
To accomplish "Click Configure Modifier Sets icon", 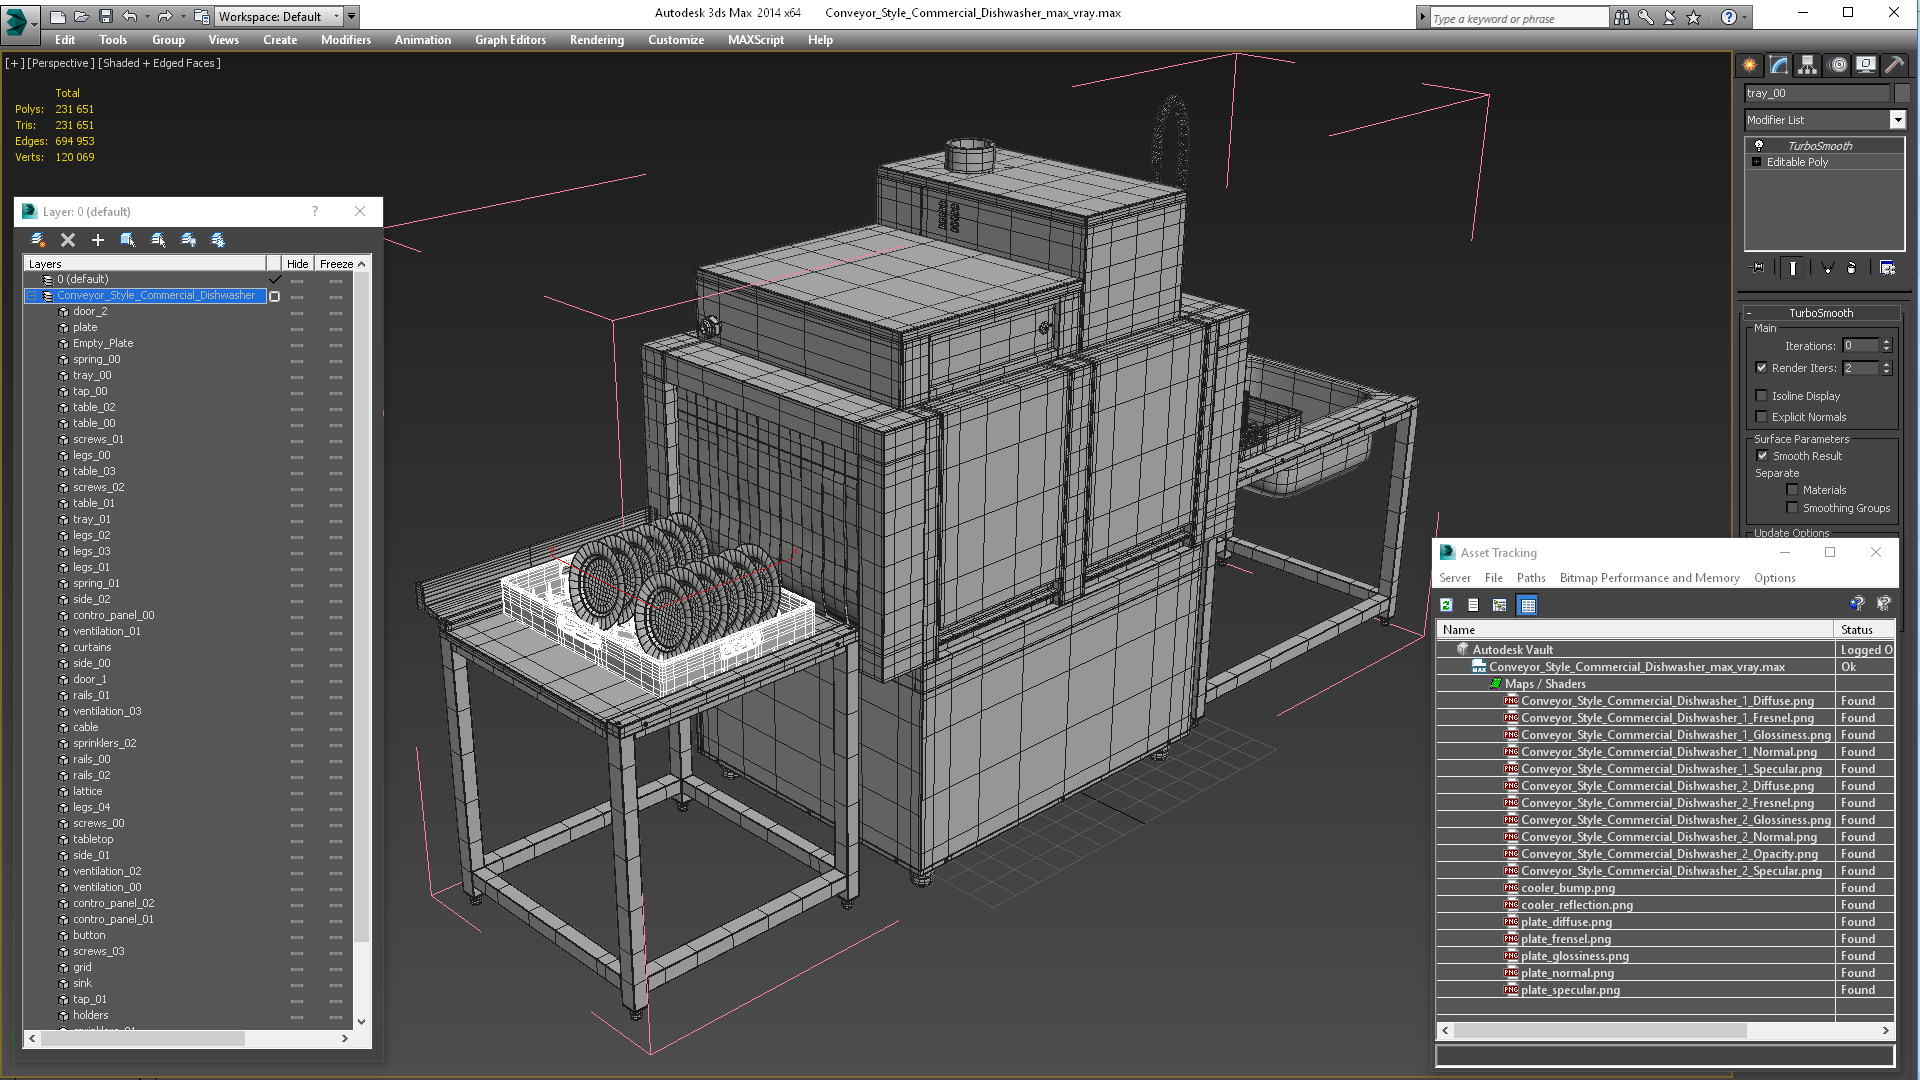I will click(1887, 268).
